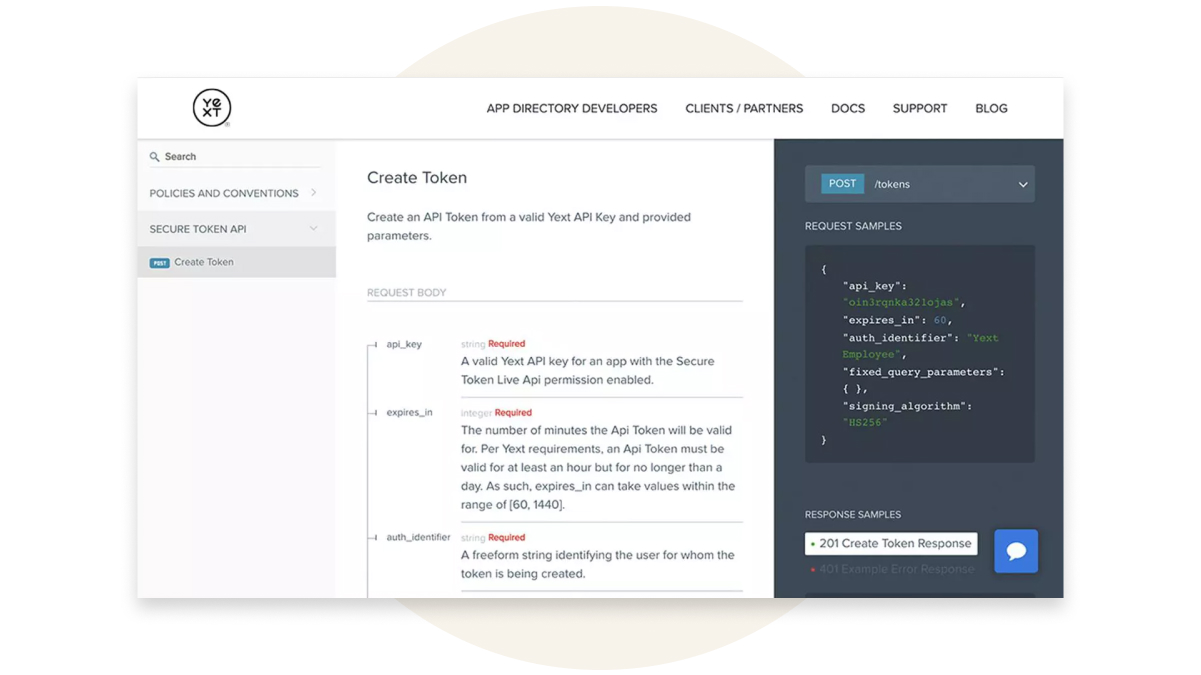Click RESPONSE SAMPLES heading

(x=853, y=514)
